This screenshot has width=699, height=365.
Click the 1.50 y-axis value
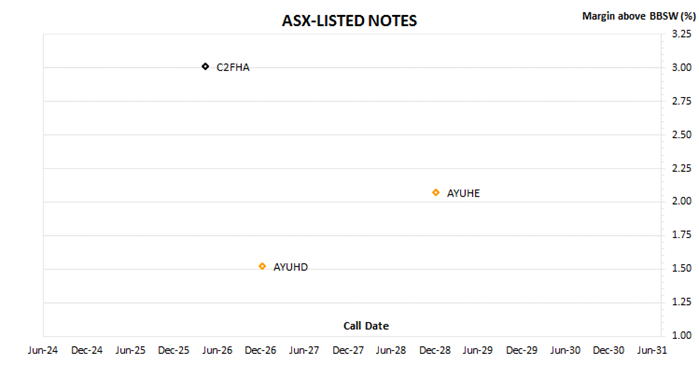[682, 268]
